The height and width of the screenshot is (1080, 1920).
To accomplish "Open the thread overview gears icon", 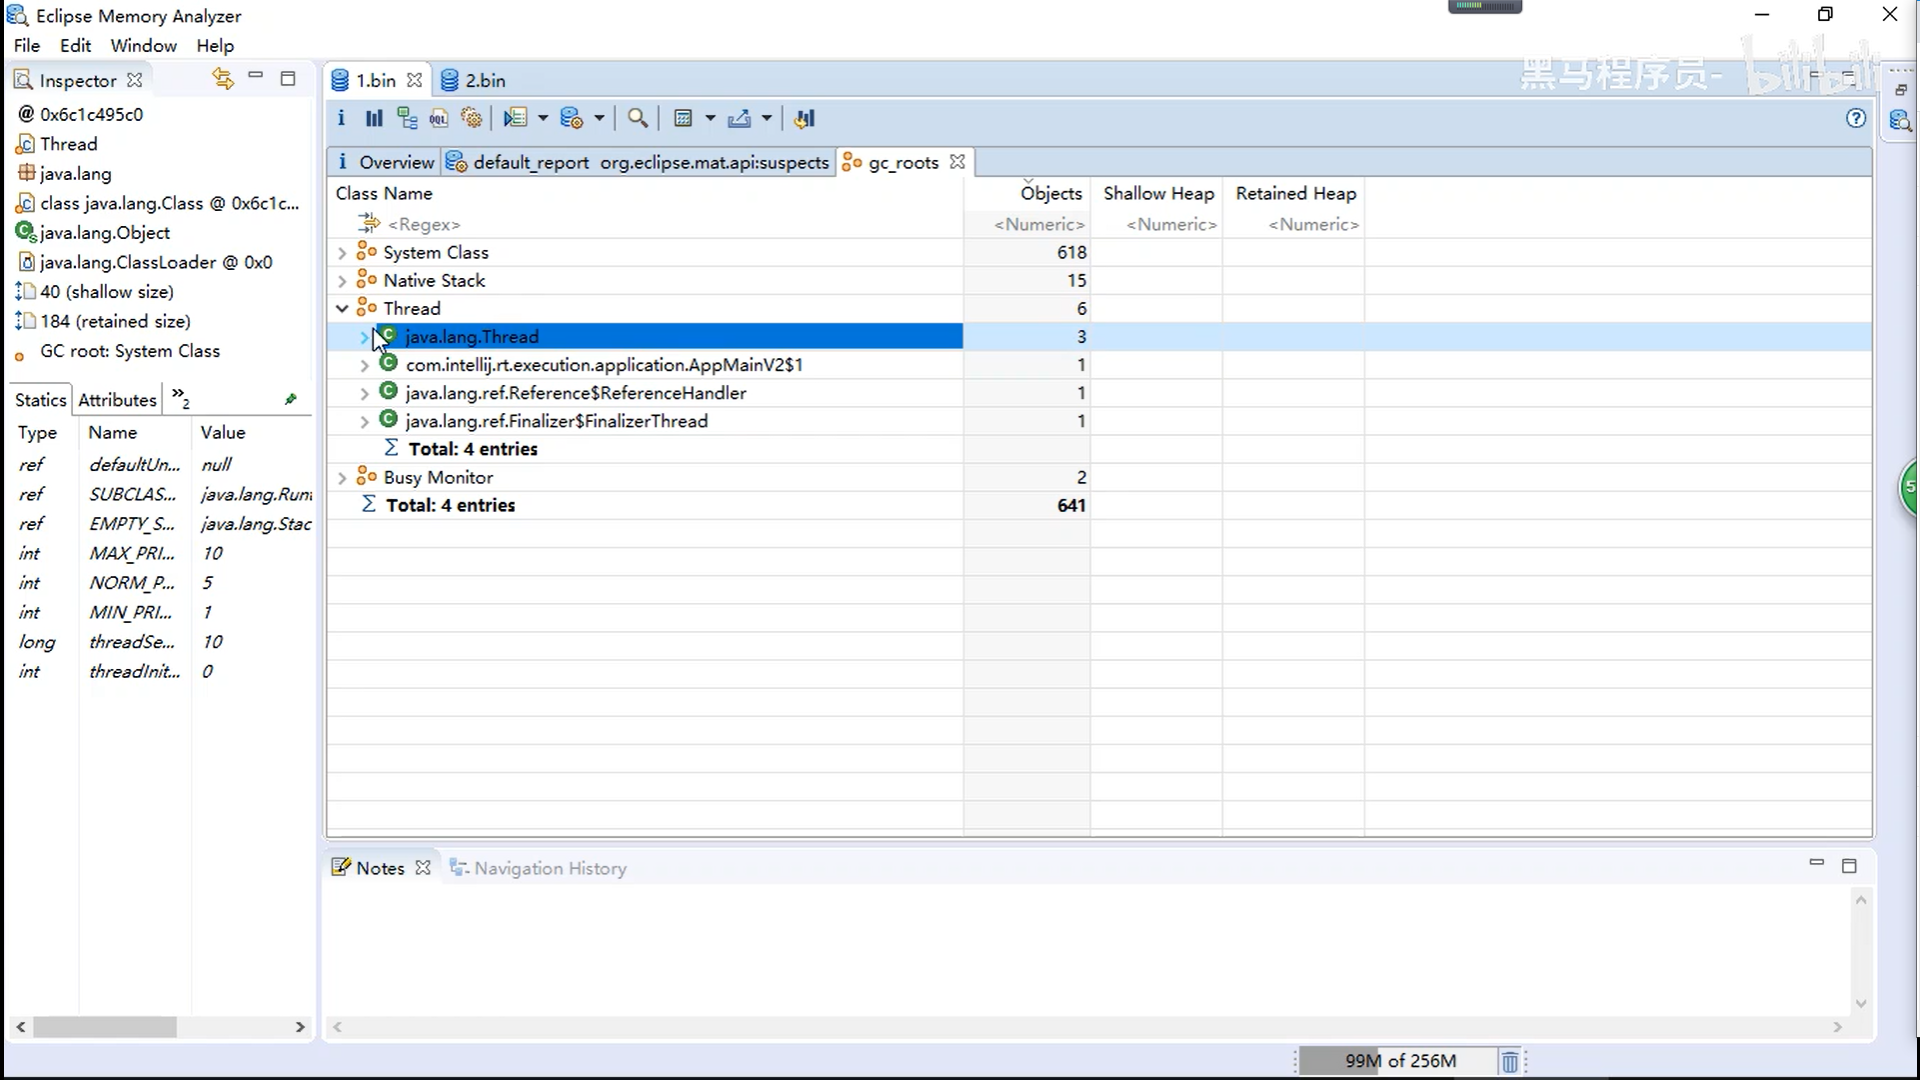I will pos(472,118).
